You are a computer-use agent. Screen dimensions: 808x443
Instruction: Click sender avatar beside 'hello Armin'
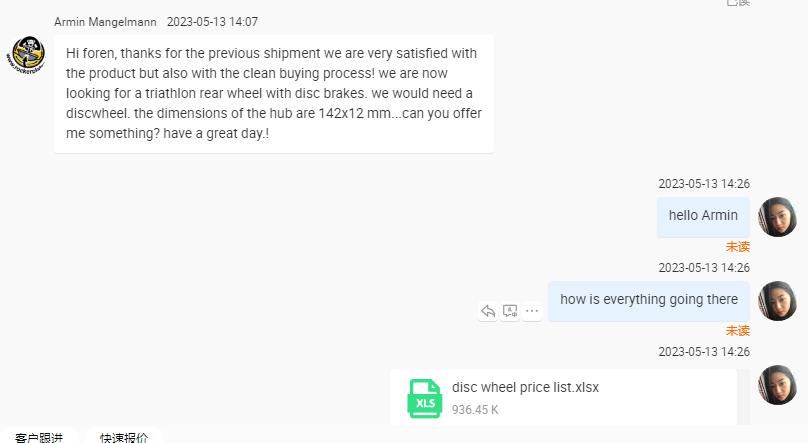(777, 217)
